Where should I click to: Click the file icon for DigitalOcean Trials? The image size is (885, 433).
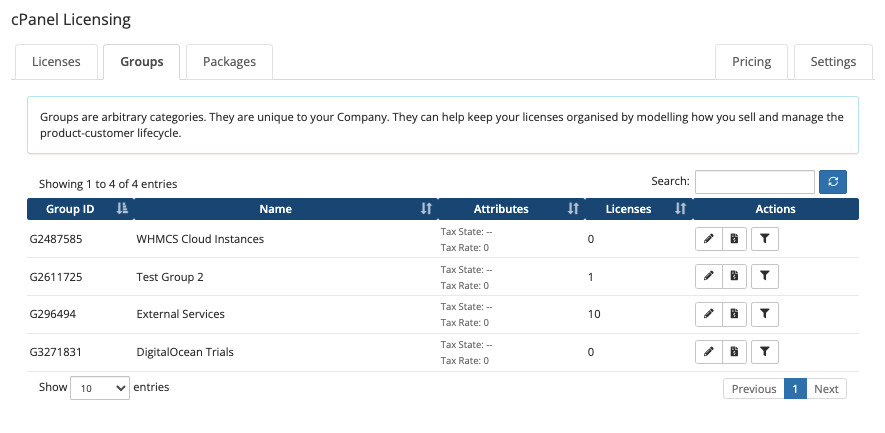point(734,352)
